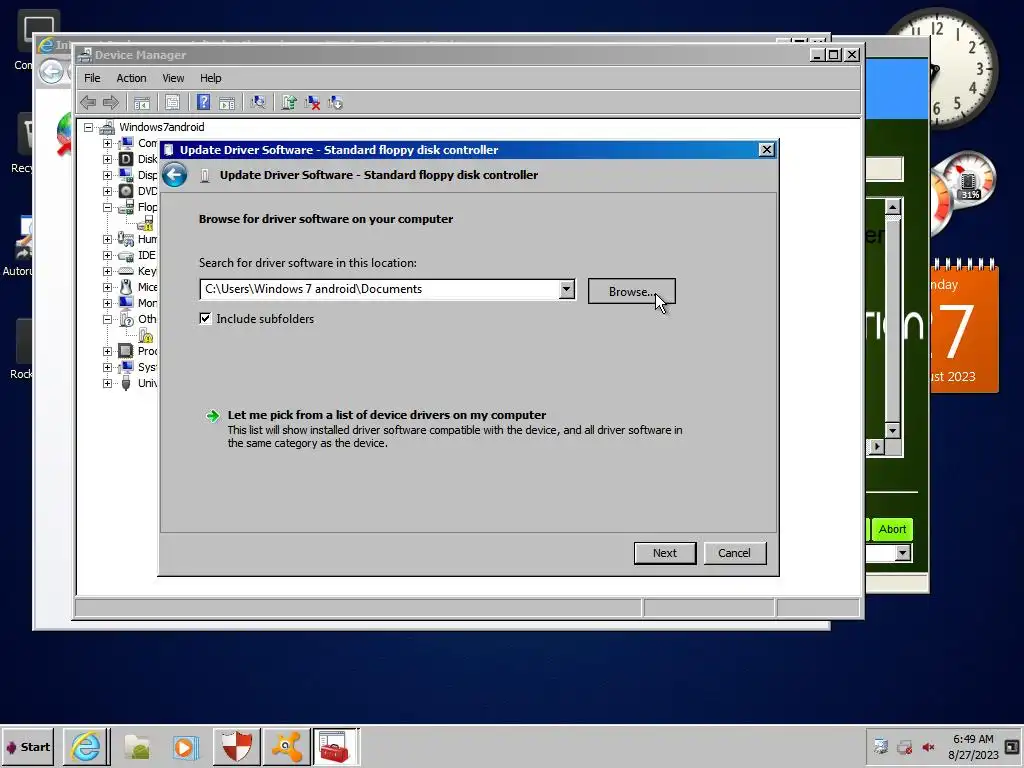
Task: Open the Action menu in Device Manager
Action: [131, 78]
